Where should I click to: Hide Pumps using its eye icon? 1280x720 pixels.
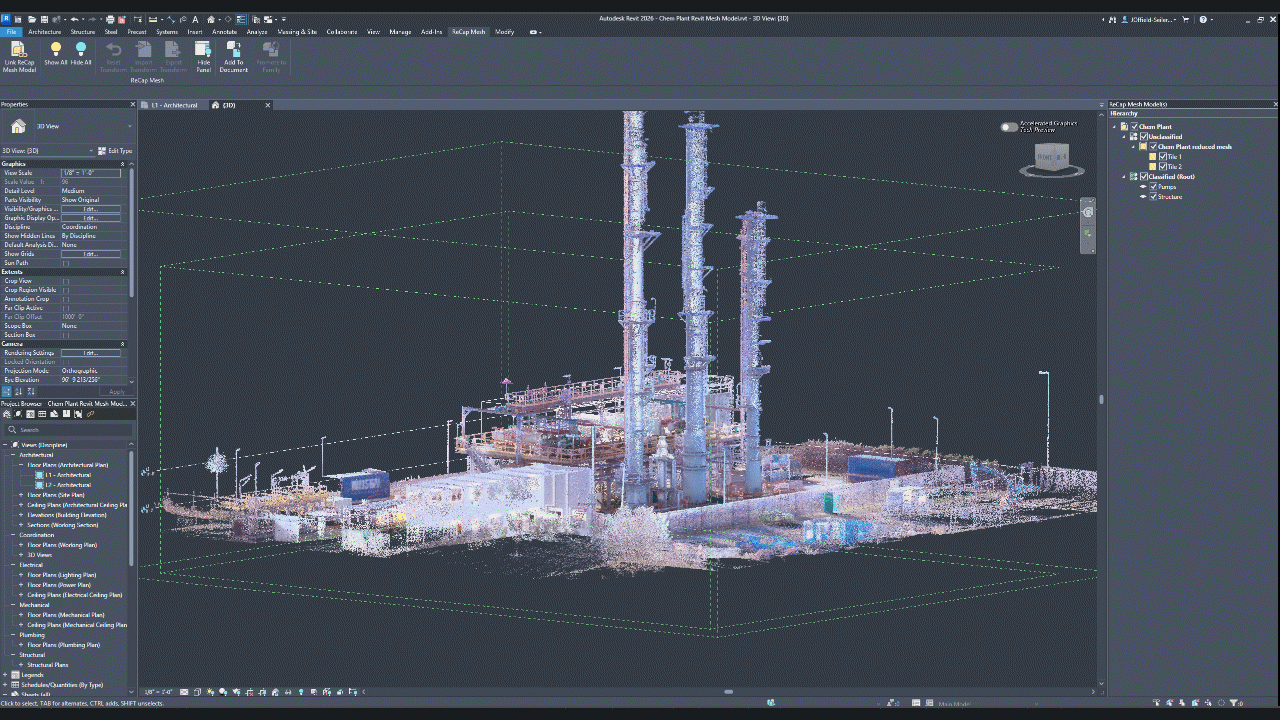pyautogui.click(x=1144, y=187)
